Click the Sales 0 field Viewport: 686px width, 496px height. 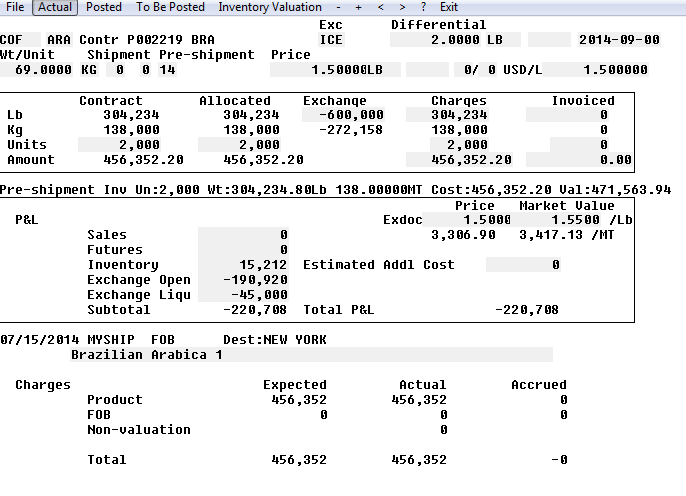click(x=243, y=235)
